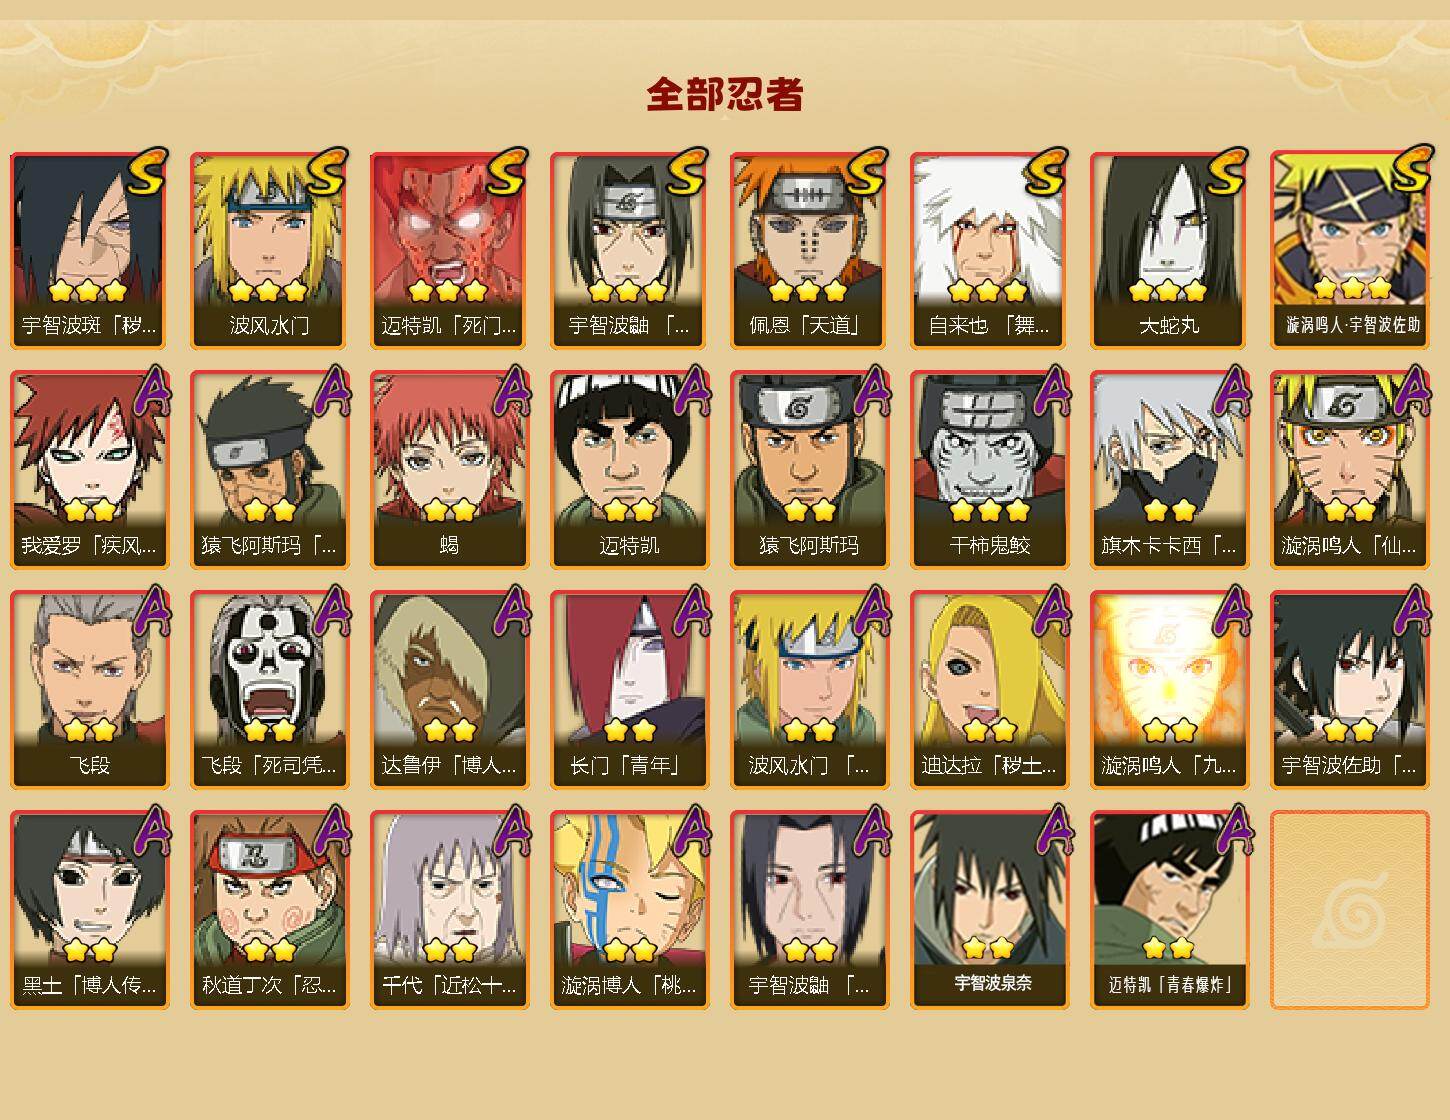Open the 长门「青年」 ninja card
This screenshot has height=1120, width=1450.
point(629,690)
